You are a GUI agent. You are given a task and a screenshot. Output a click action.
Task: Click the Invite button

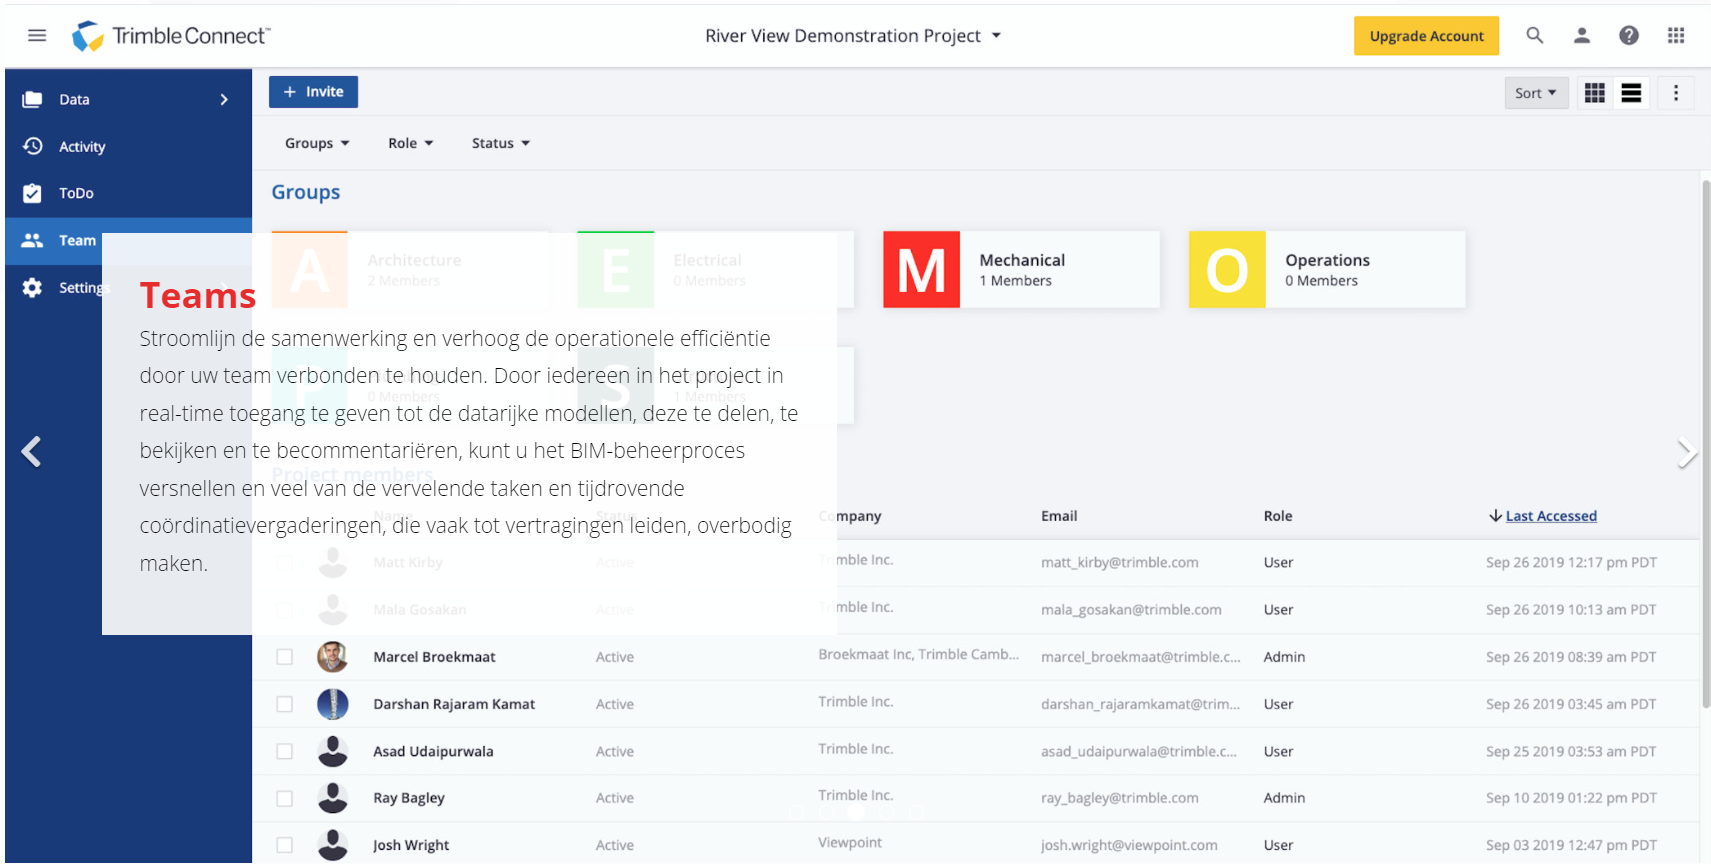coord(313,92)
